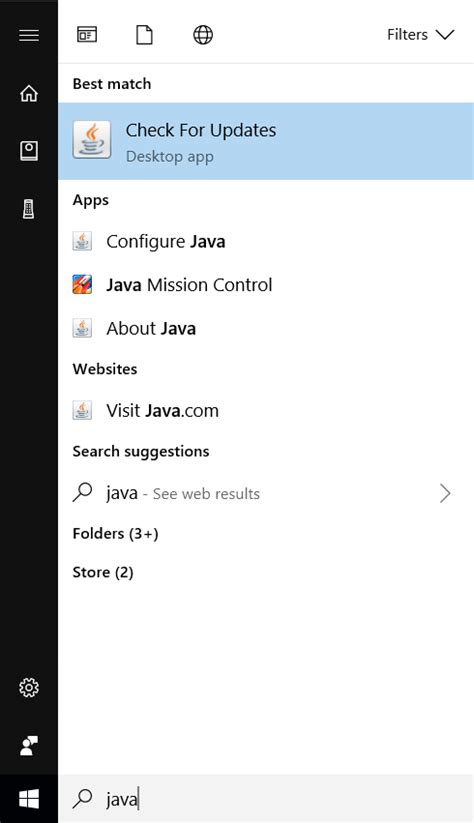Go to Home in the search sidebar
Viewport: 474px width, 823px height.
click(x=29, y=93)
